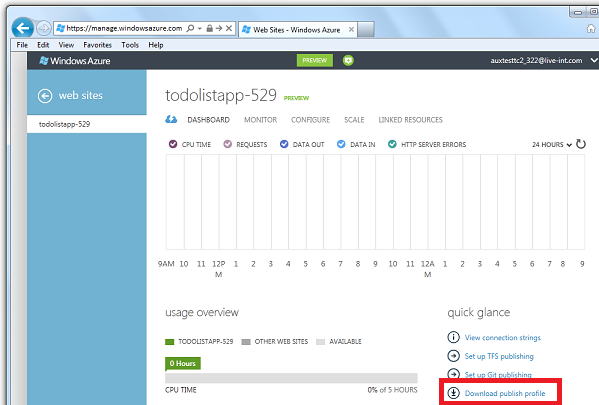Screen dimensions: 599x405
Task: Click the CPU TIME usage bar
Action: coord(291,378)
